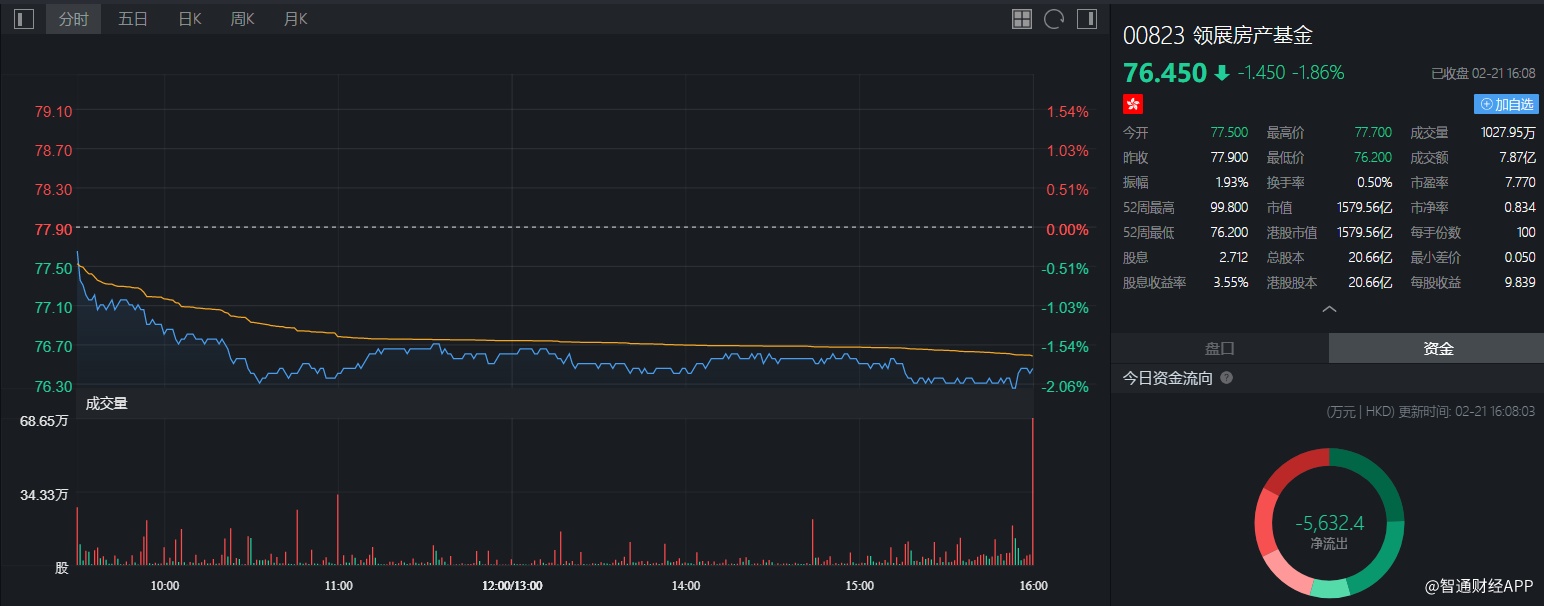Click the 每股收益 value 9.839

pos(1519,283)
